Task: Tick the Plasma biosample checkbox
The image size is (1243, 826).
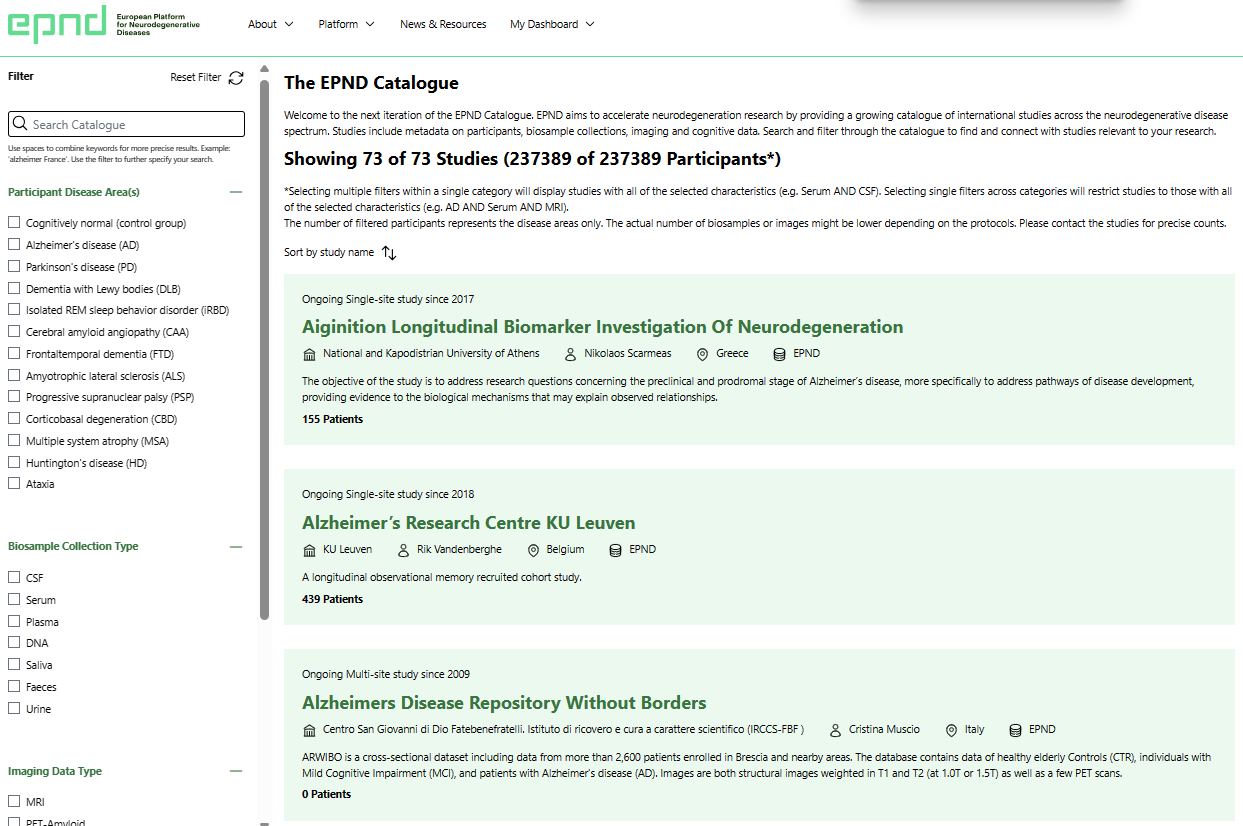Action: click(x=14, y=622)
